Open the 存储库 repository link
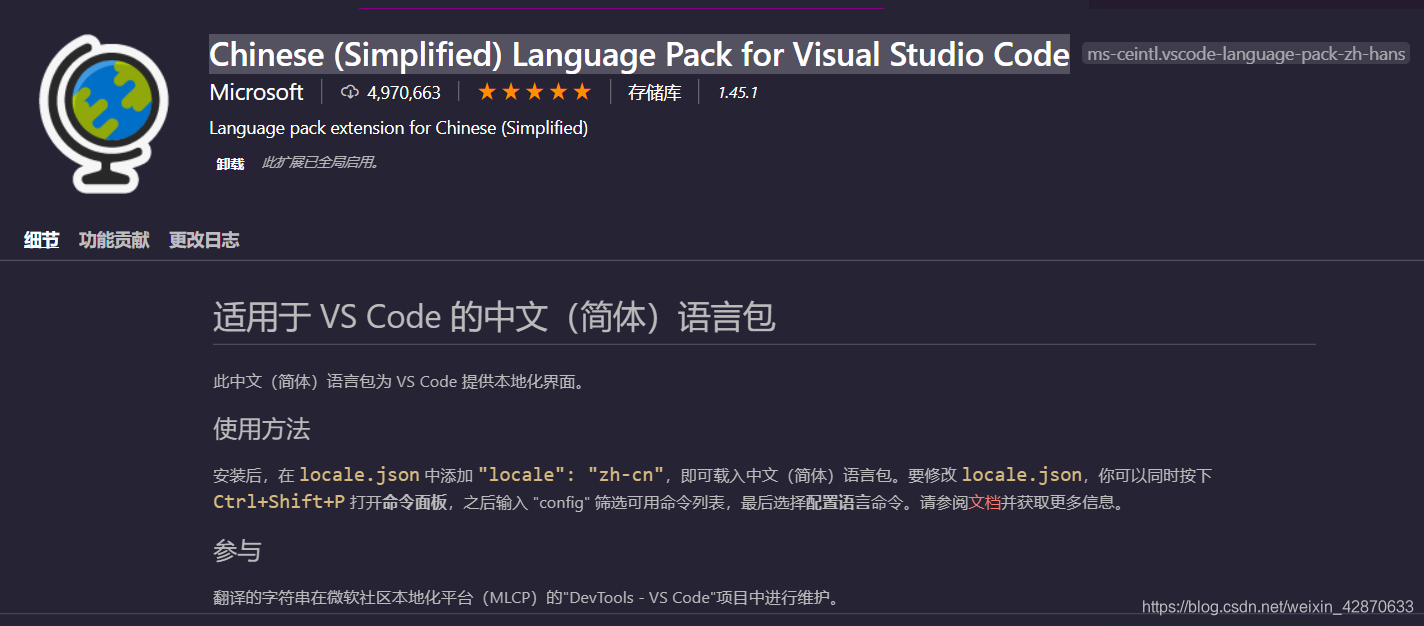Viewport: 1424px width, 626px height. click(654, 93)
